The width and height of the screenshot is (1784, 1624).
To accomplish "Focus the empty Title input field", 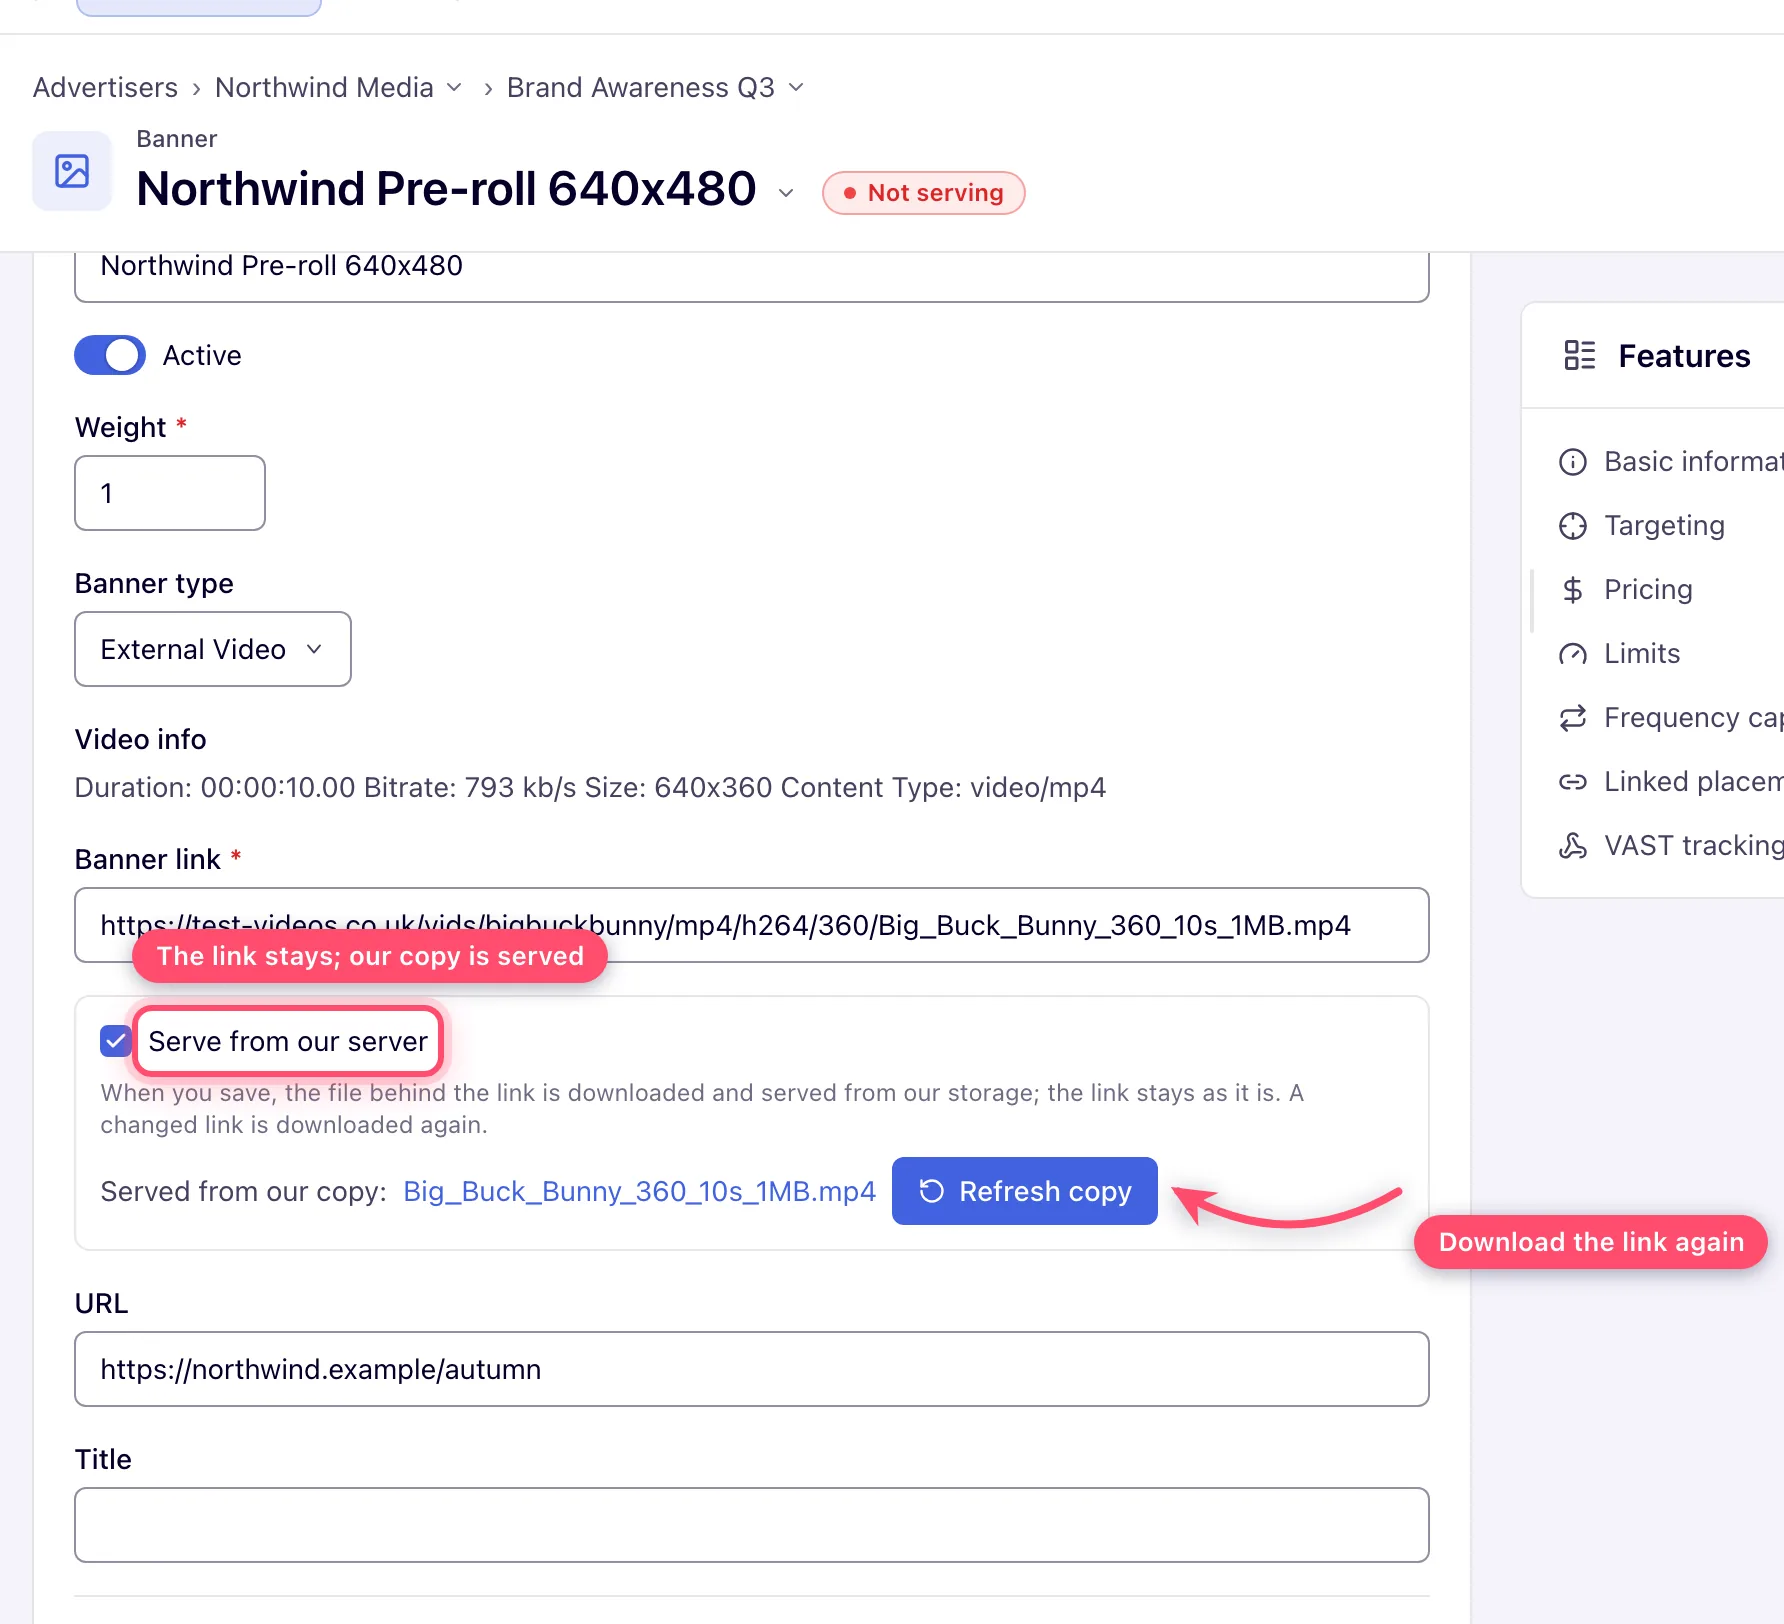I will [x=752, y=1525].
